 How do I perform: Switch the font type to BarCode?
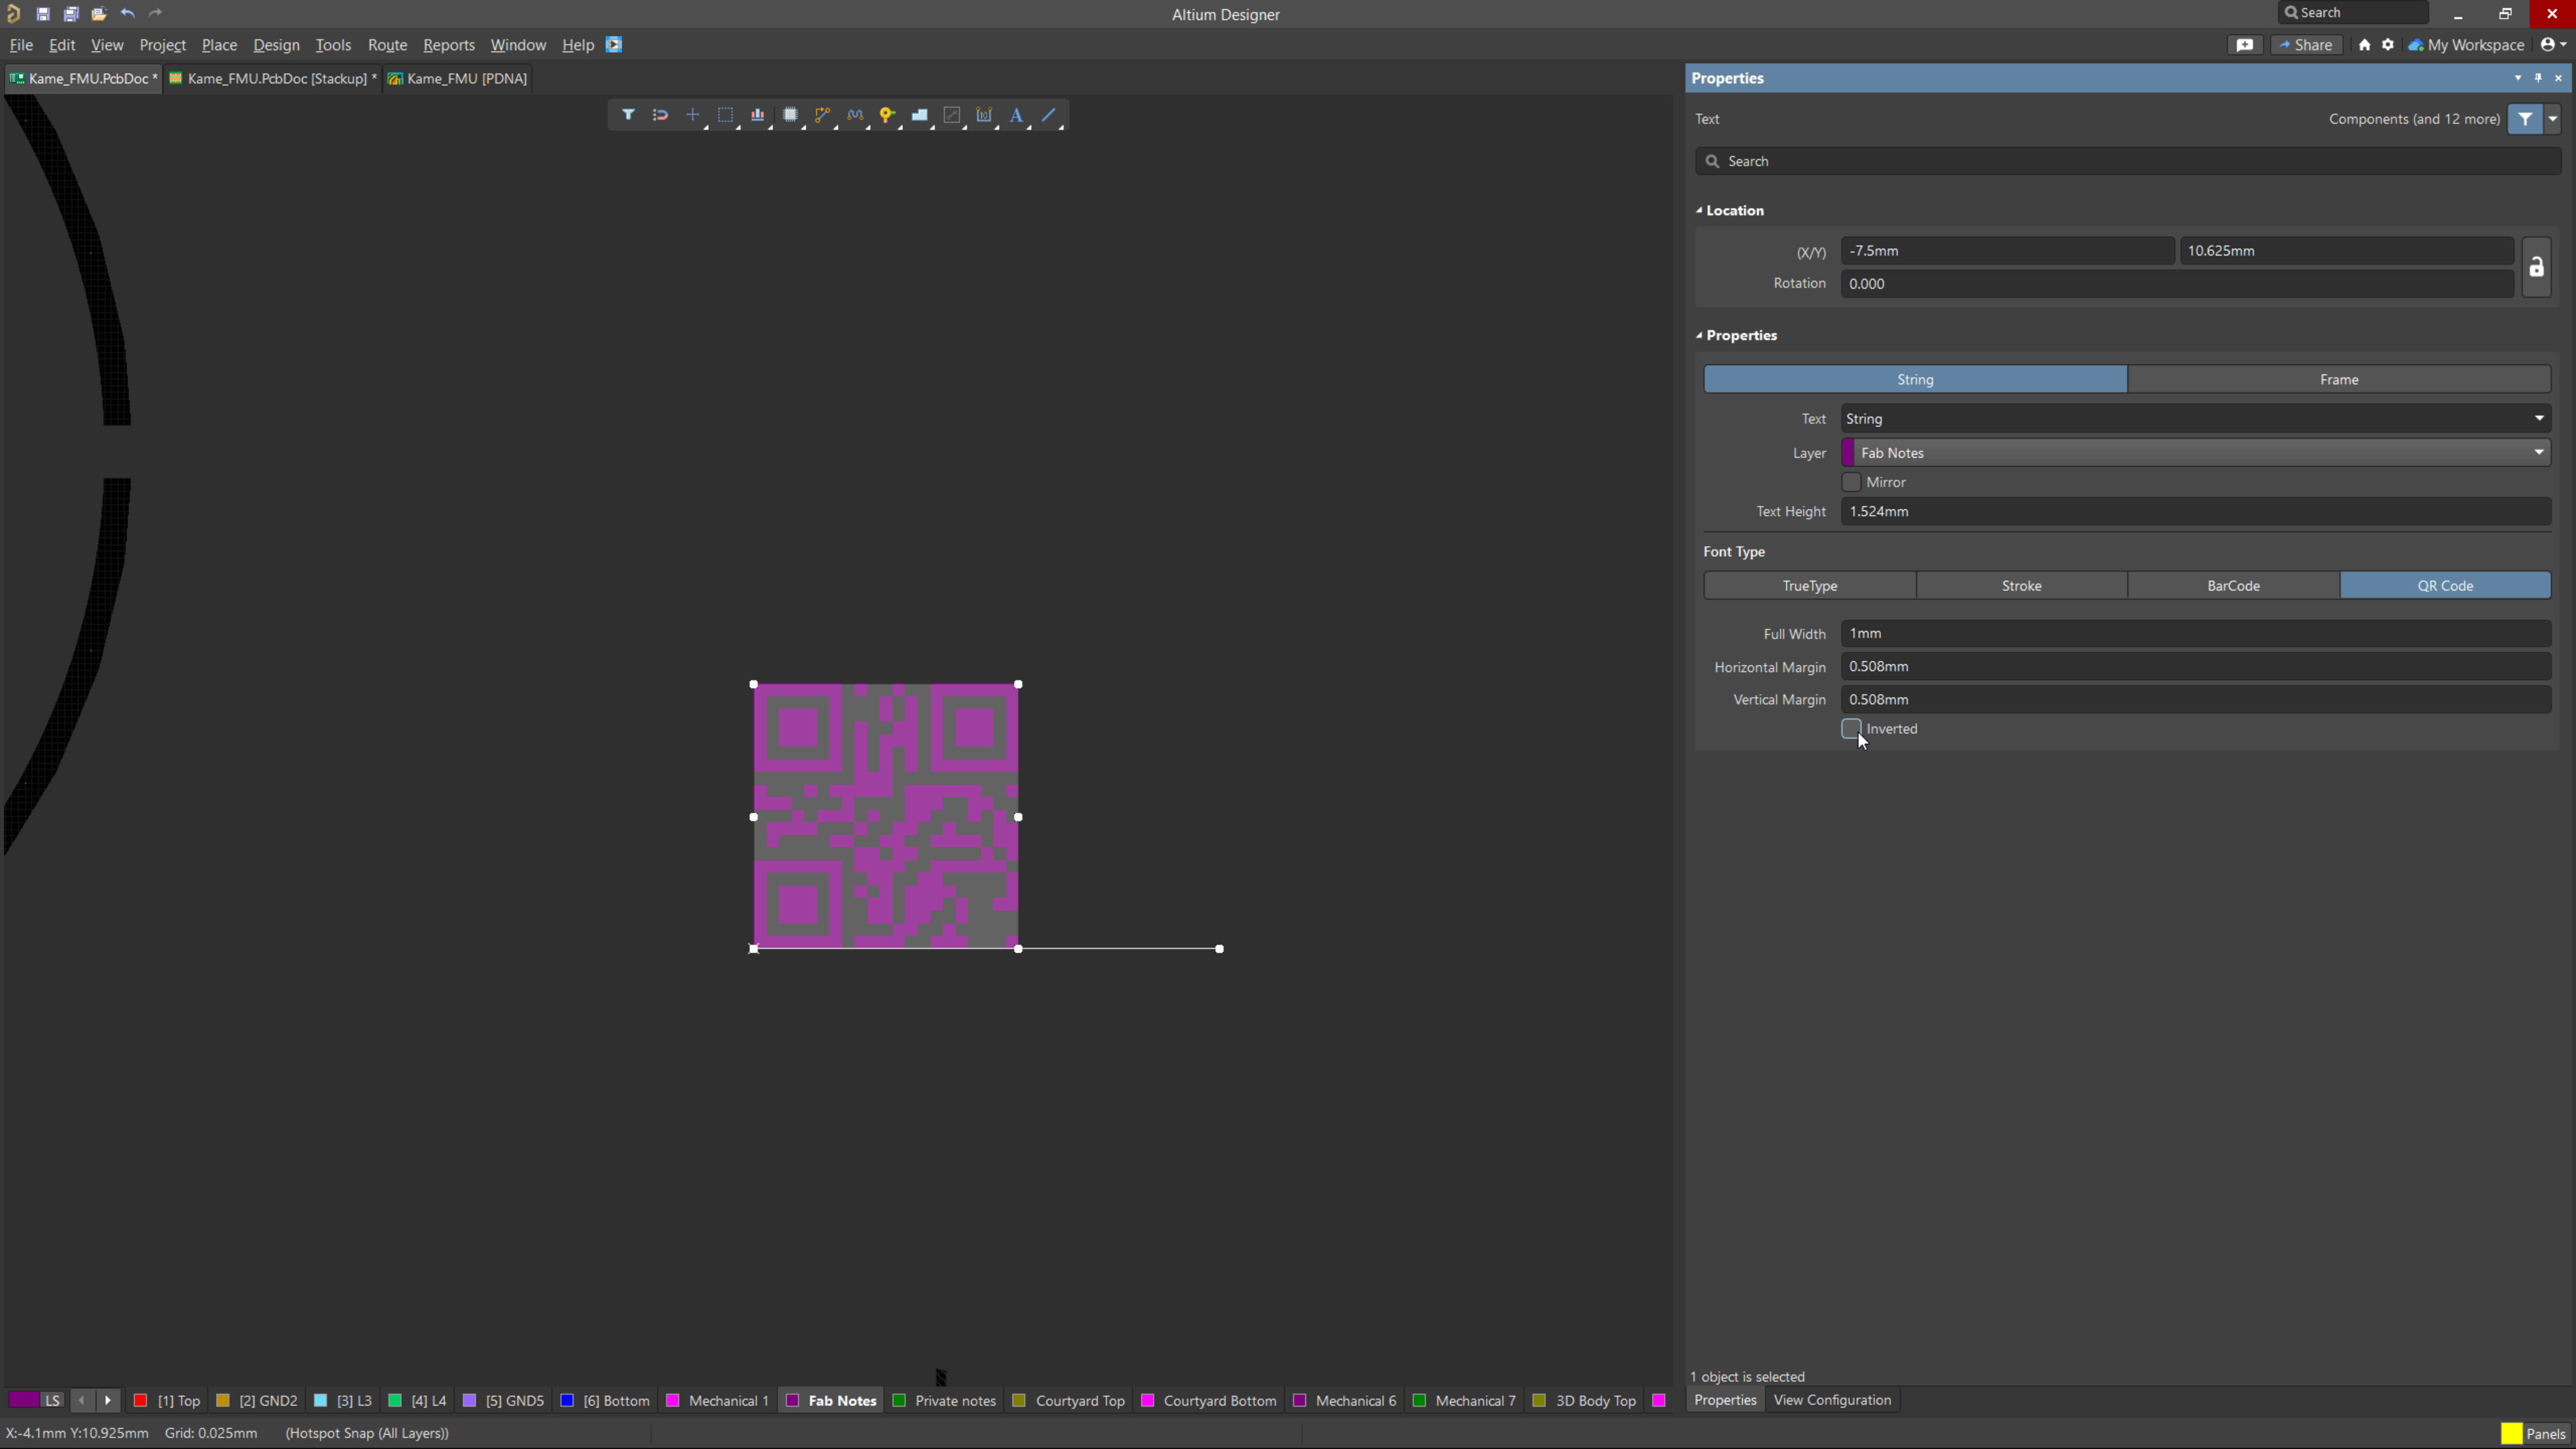pyautogui.click(x=2234, y=586)
